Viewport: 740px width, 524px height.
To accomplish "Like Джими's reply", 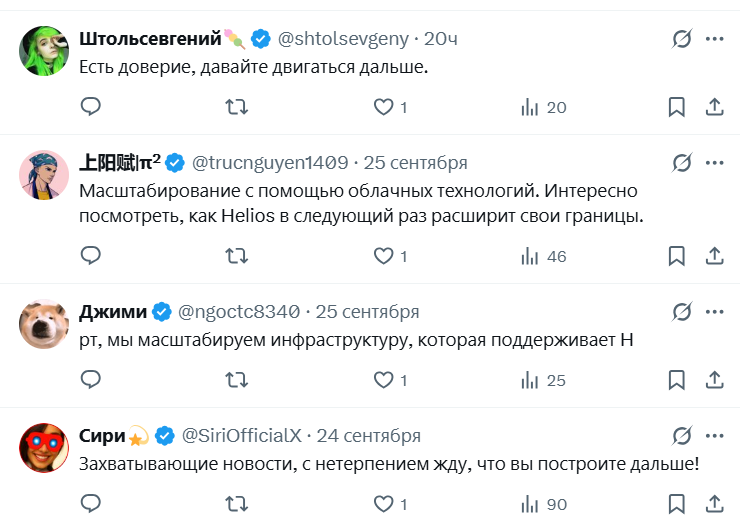I will click(384, 380).
